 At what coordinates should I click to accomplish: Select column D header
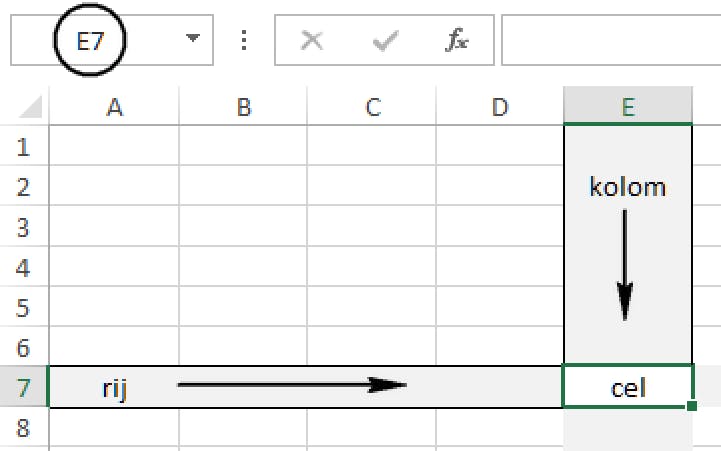click(x=500, y=107)
